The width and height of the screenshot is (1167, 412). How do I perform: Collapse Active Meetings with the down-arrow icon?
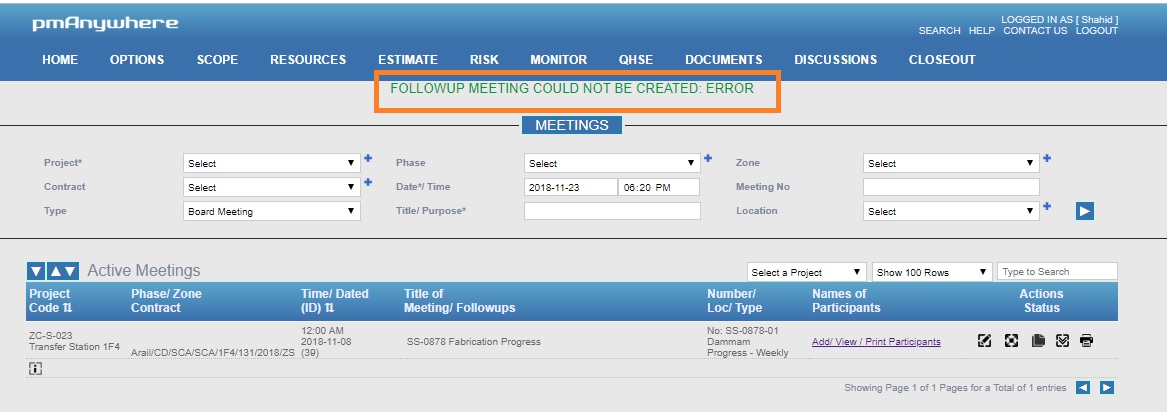36,271
